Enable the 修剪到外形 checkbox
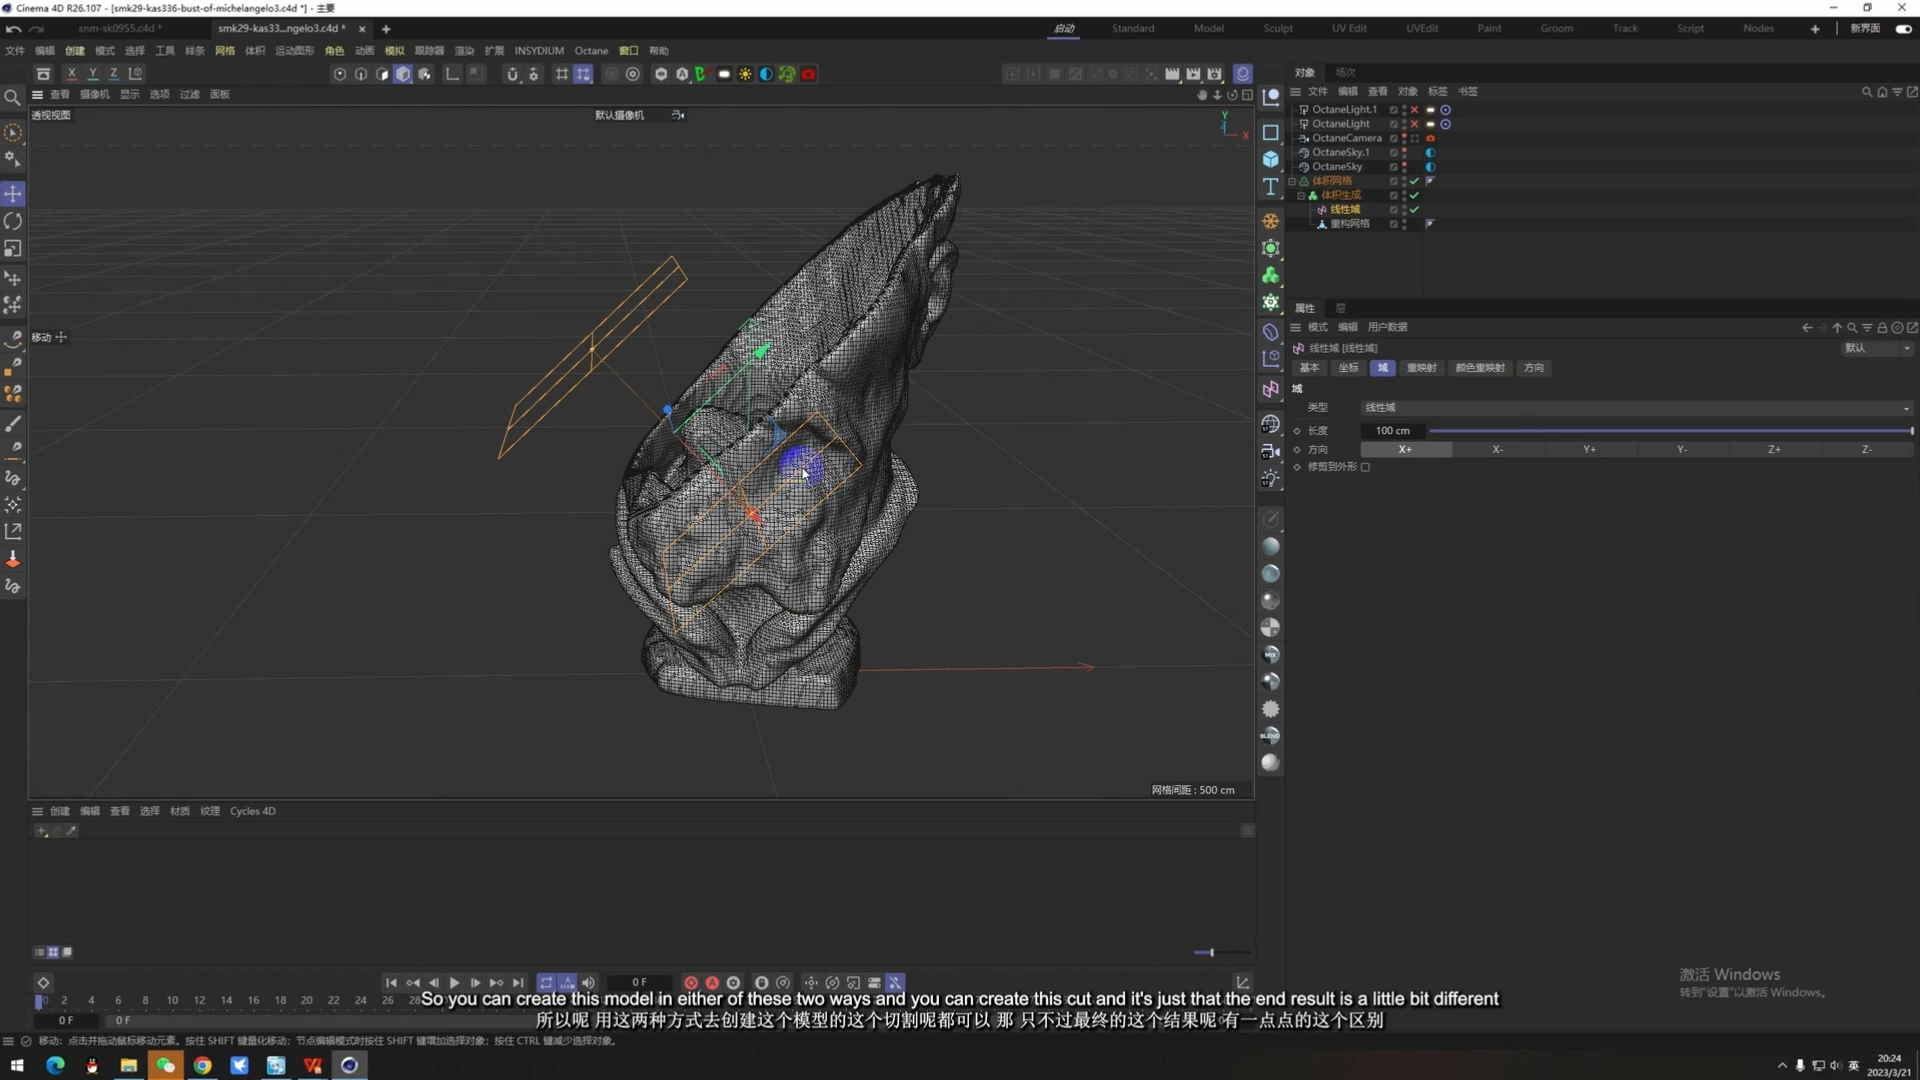Image resolution: width=1920 pixels, height=1080 pixels. [1365, 467]
